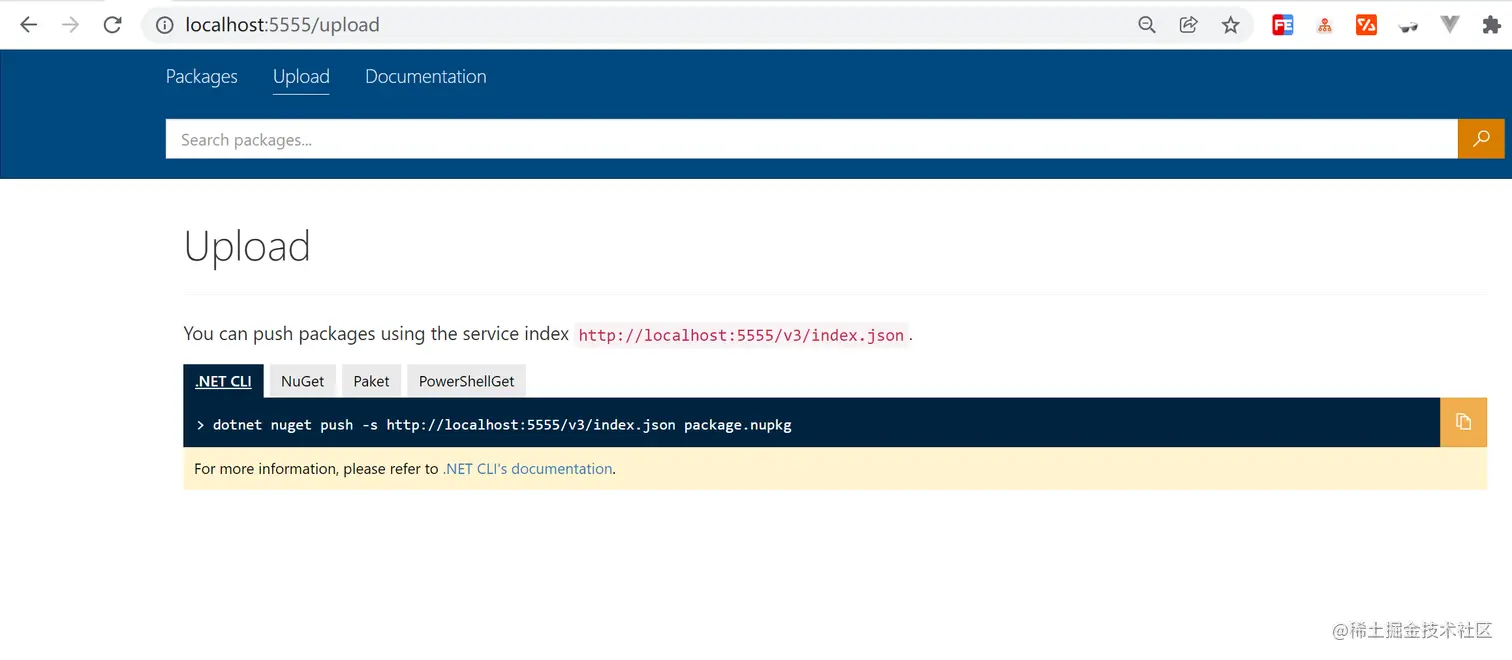The width and height of the screenshot is (1512, 660).
Task: Click the orange search magnifier button
Action: [1481, 139]
